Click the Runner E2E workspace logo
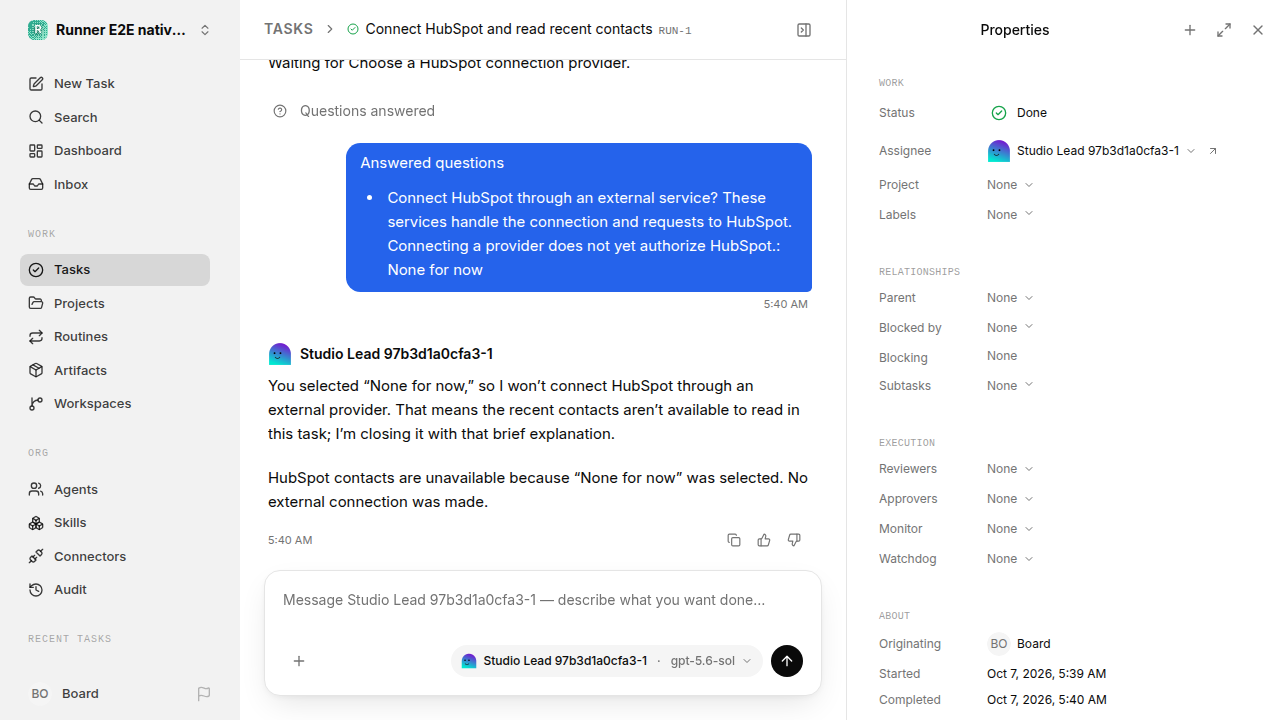 (38, 30)
